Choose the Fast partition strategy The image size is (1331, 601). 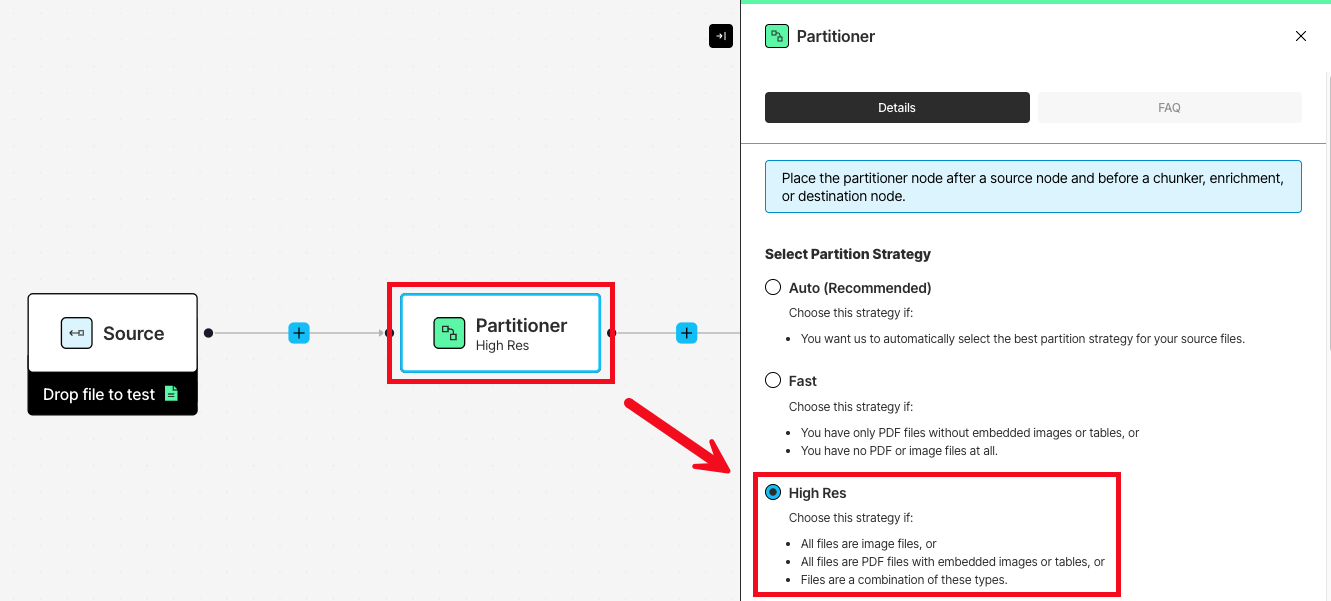772,380
